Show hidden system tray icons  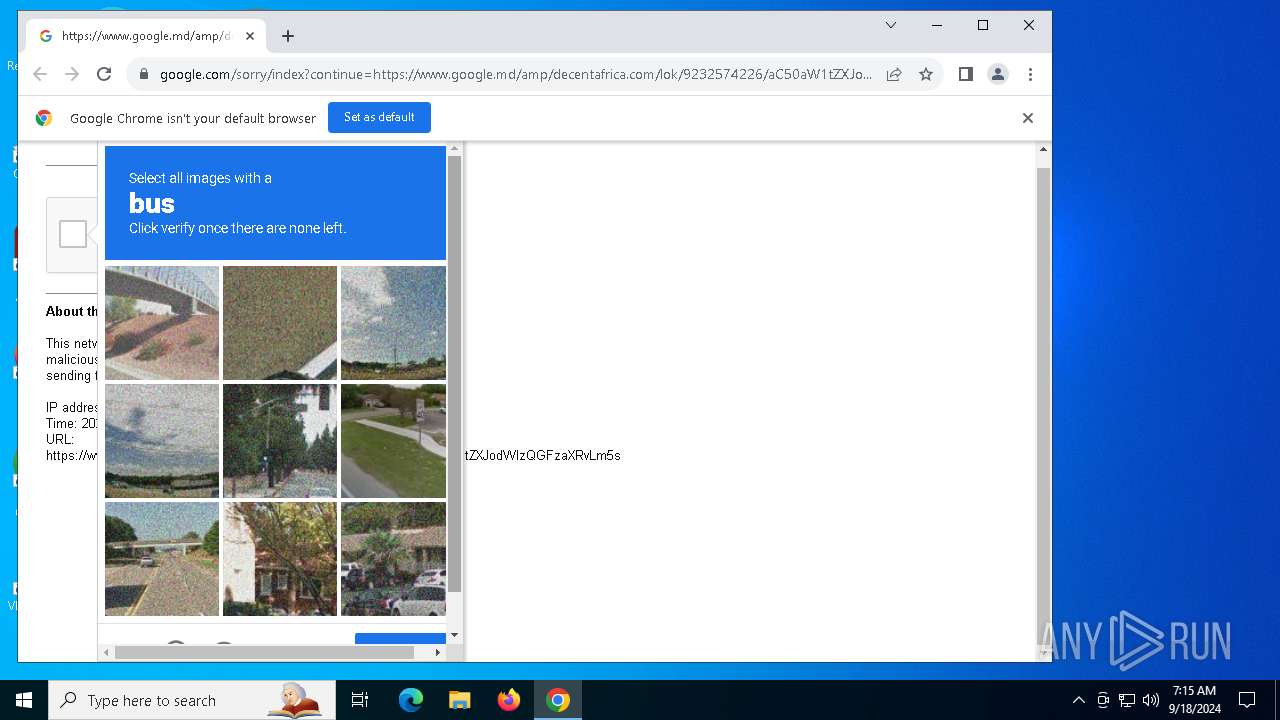pos(1078,700)
